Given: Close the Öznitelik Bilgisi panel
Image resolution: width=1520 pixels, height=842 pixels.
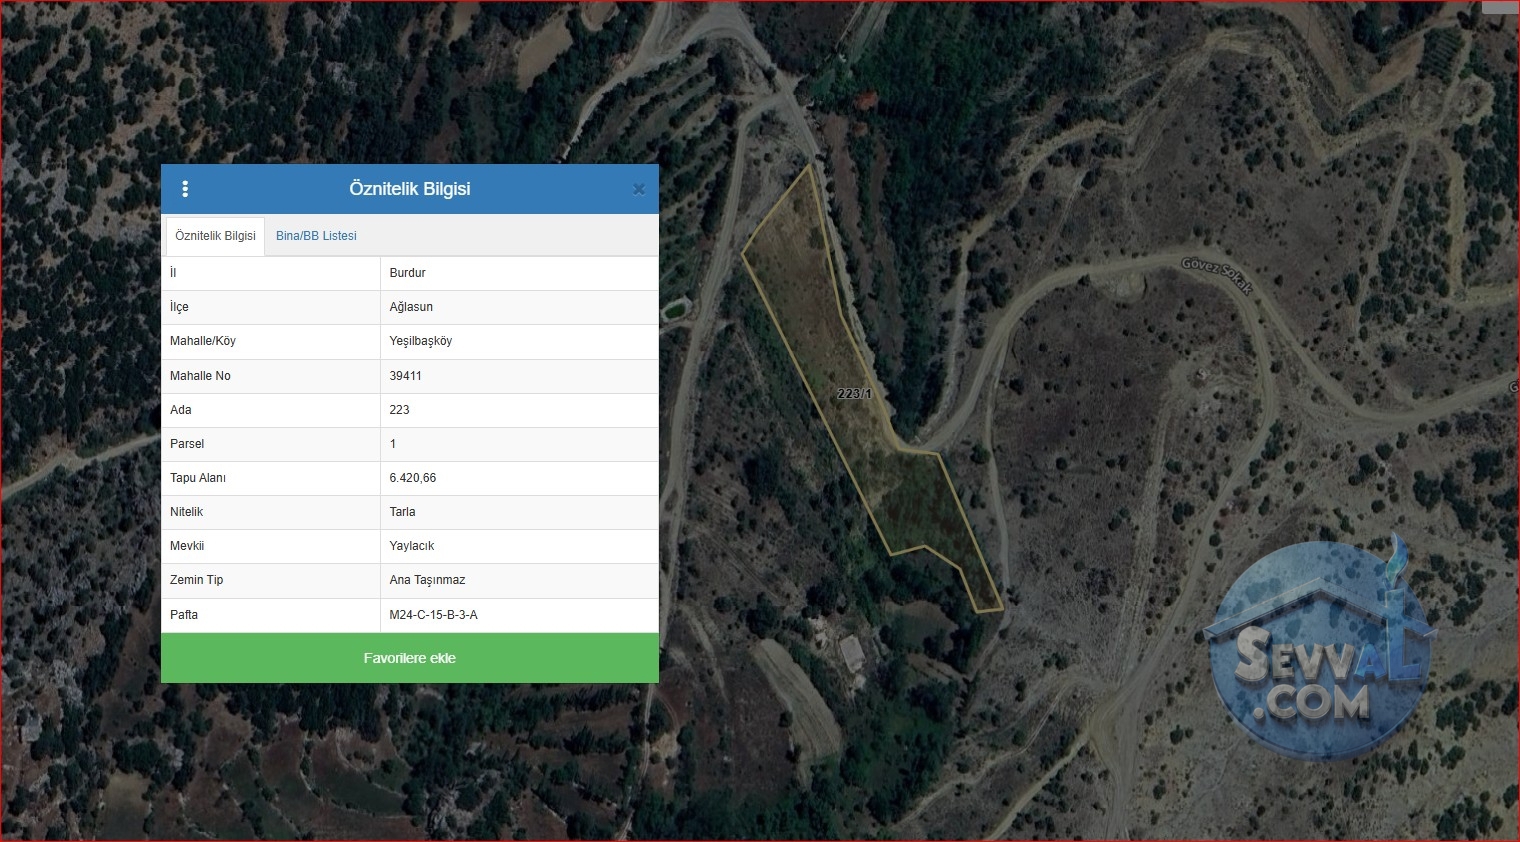Looking at the screenshot, I should point(639,189).
